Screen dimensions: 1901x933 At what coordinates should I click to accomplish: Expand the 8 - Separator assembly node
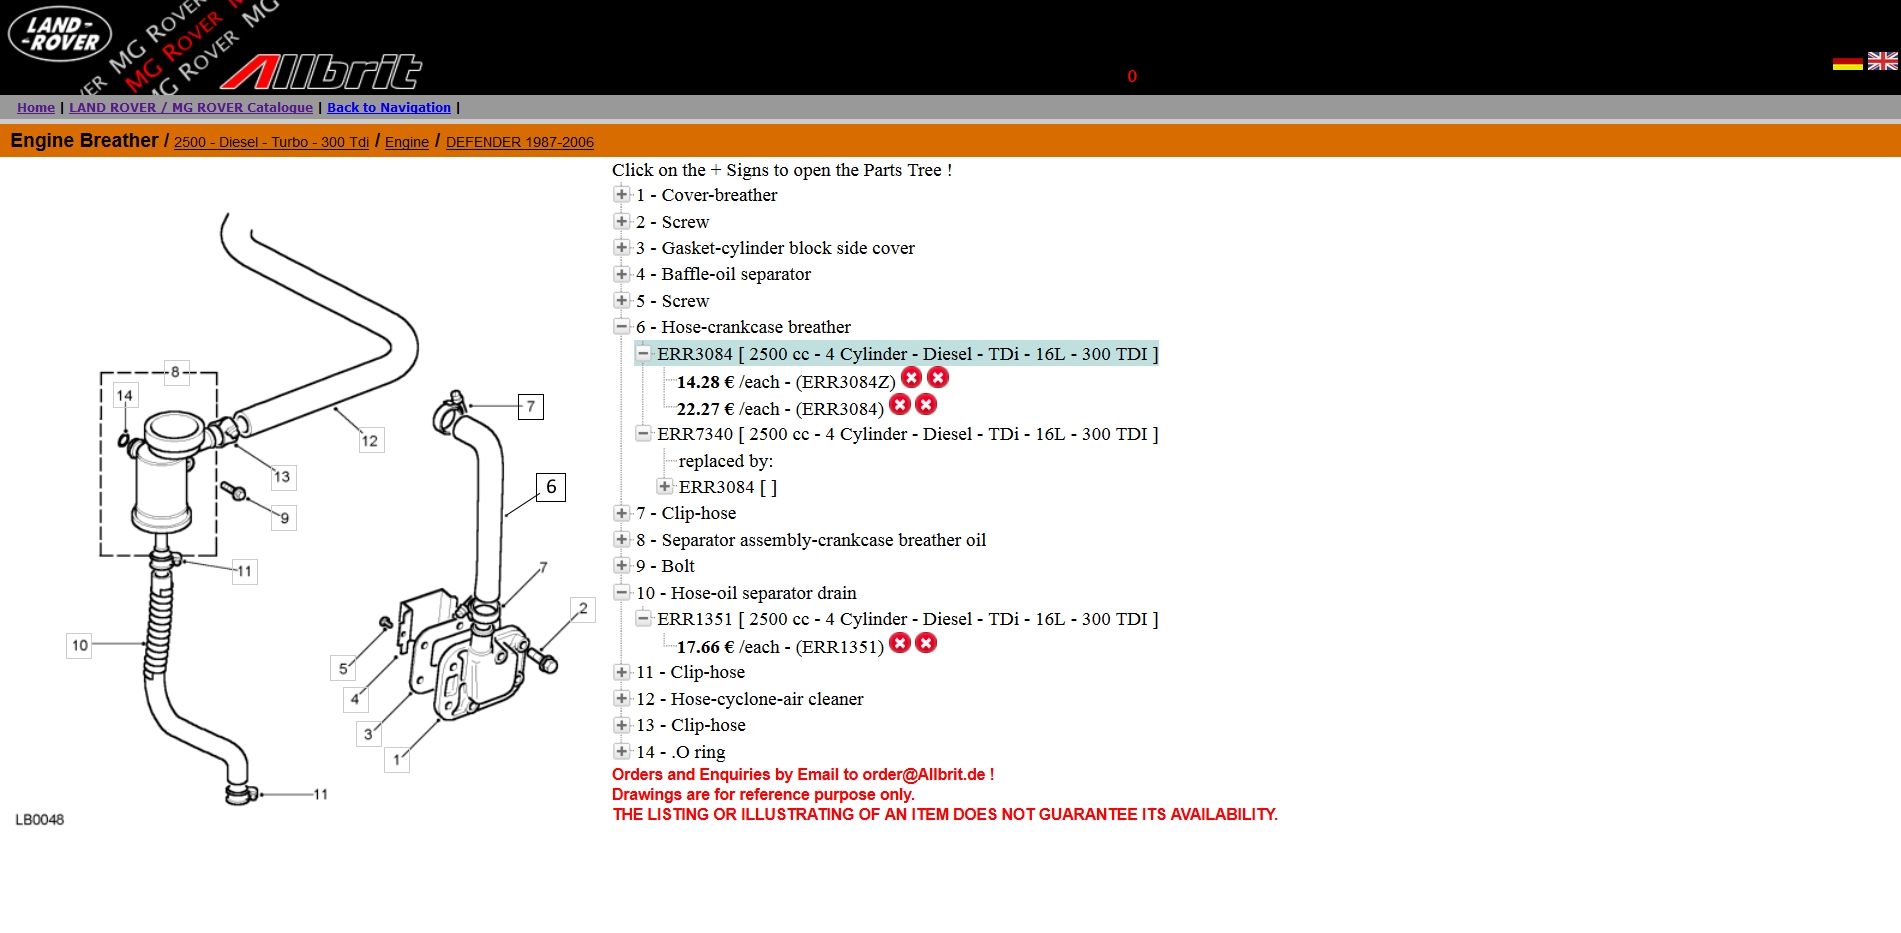pos(622,540)
